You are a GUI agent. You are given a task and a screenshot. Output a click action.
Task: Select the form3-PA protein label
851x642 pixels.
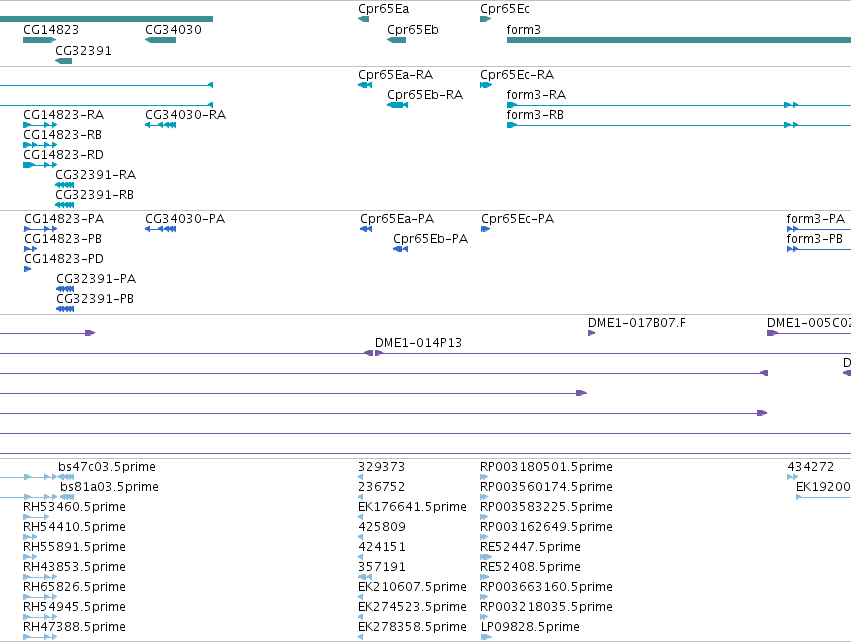point(816,219)
